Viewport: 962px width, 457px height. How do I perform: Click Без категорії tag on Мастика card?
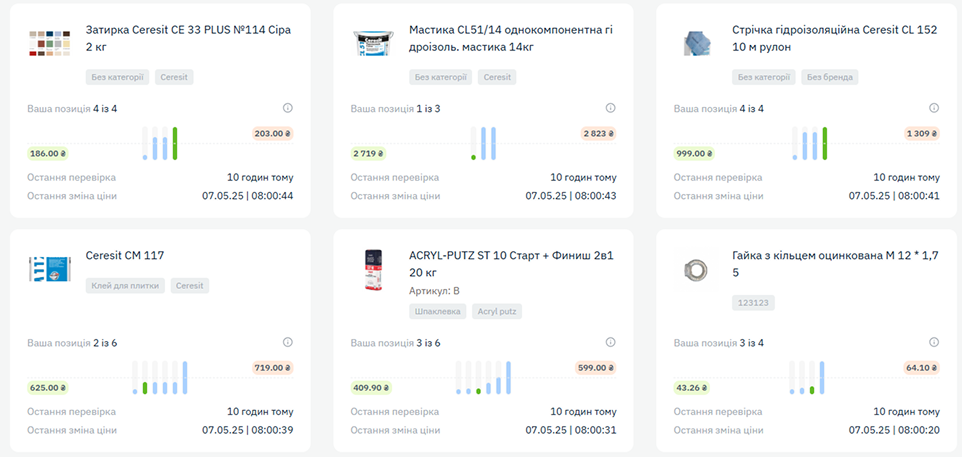click(x=441, y=77)
